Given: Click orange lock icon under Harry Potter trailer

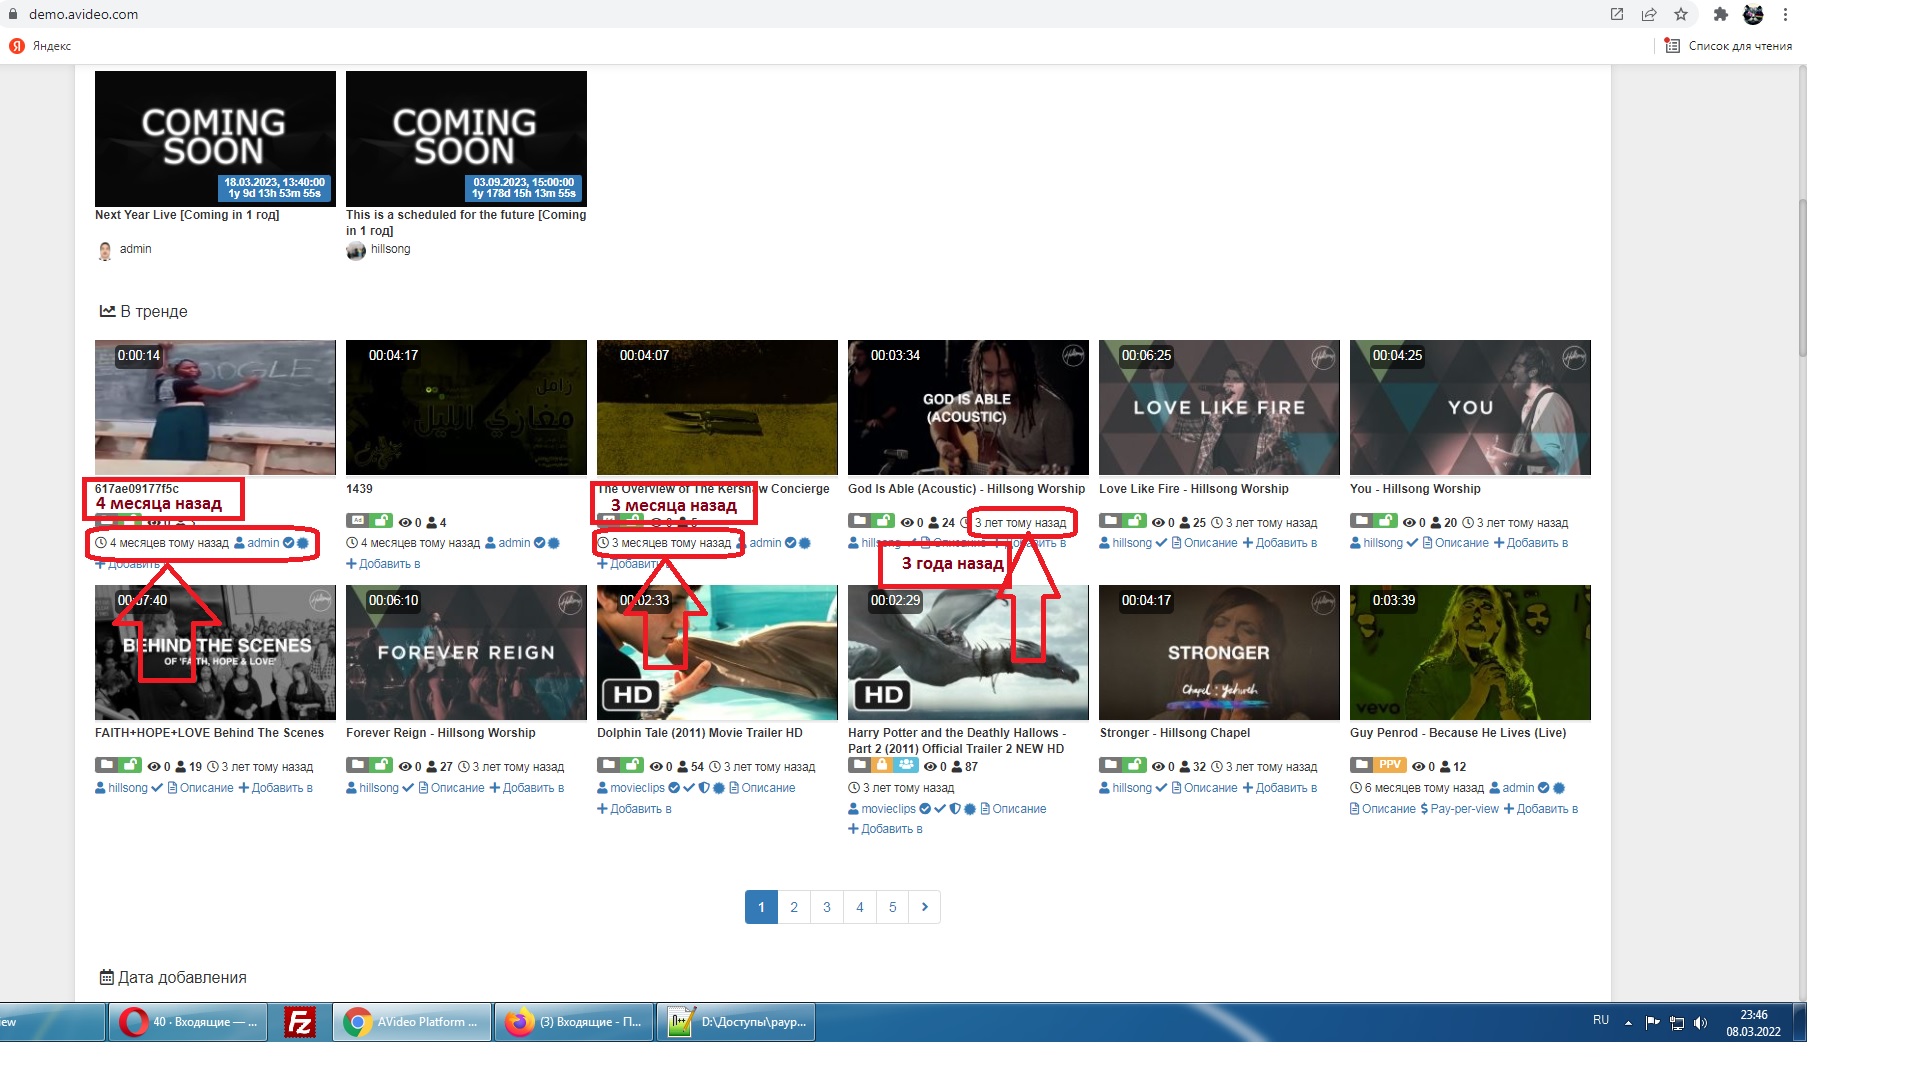Looking at the screenshot, I should pyautogui.click(x=882, y=765).
